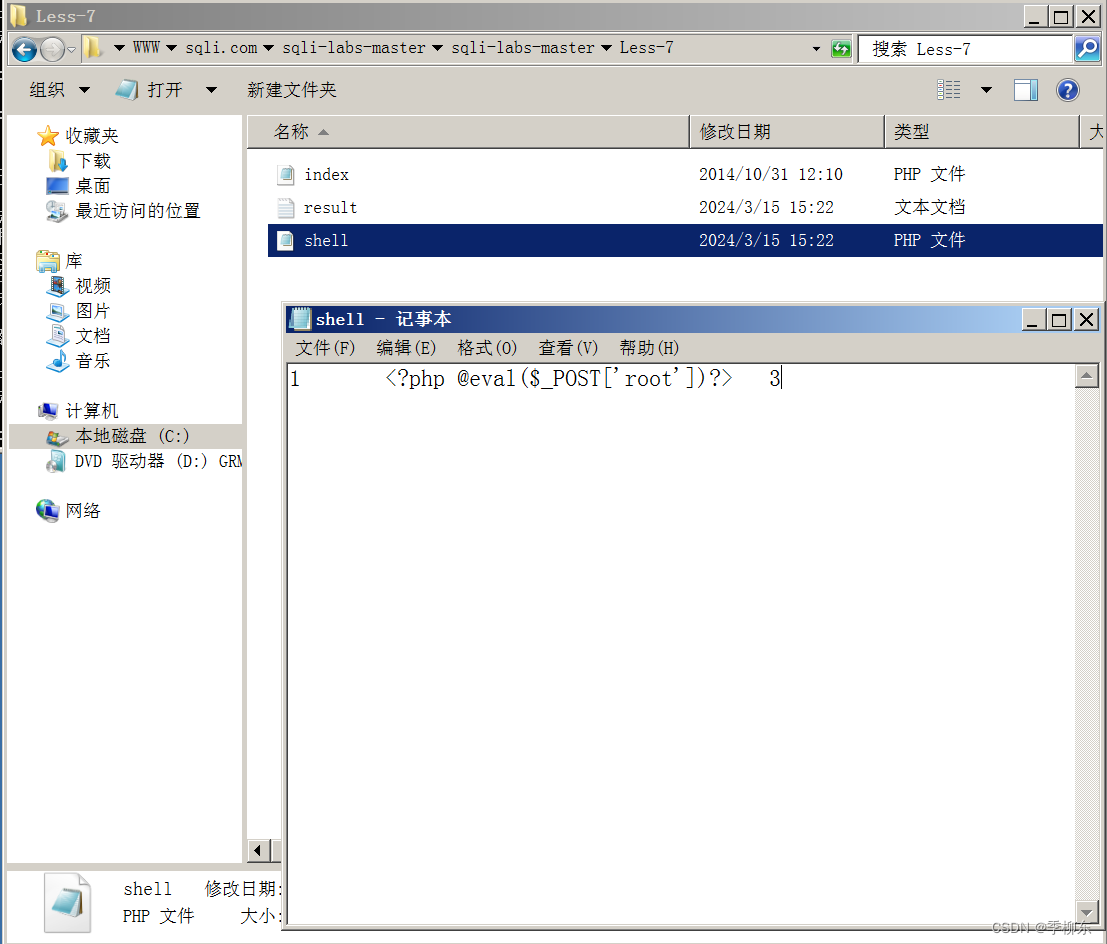Expand the arrow after WWW breadcrumb
This screenshot has height=944, width=1107.
point(171,48)
